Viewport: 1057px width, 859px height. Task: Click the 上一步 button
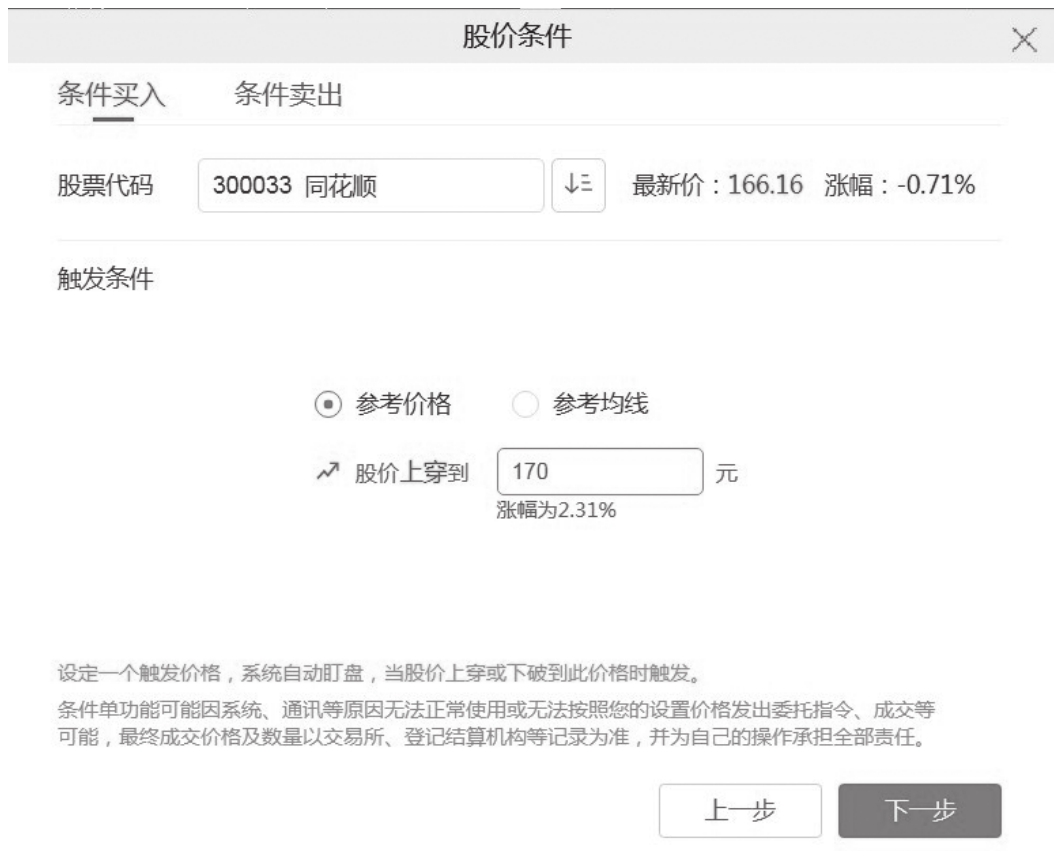pos(740,810)
